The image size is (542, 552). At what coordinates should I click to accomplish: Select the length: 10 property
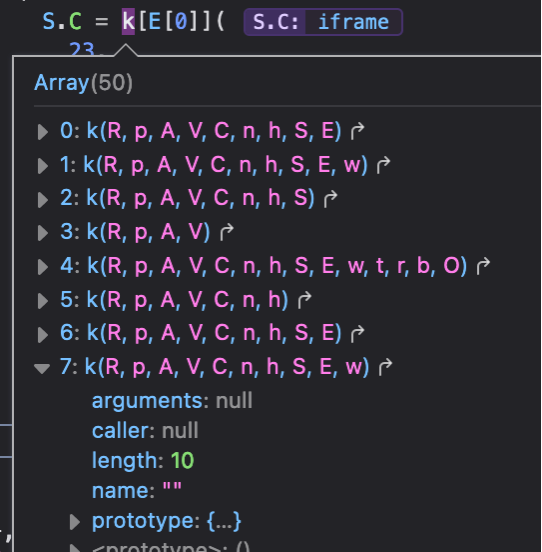143,461
